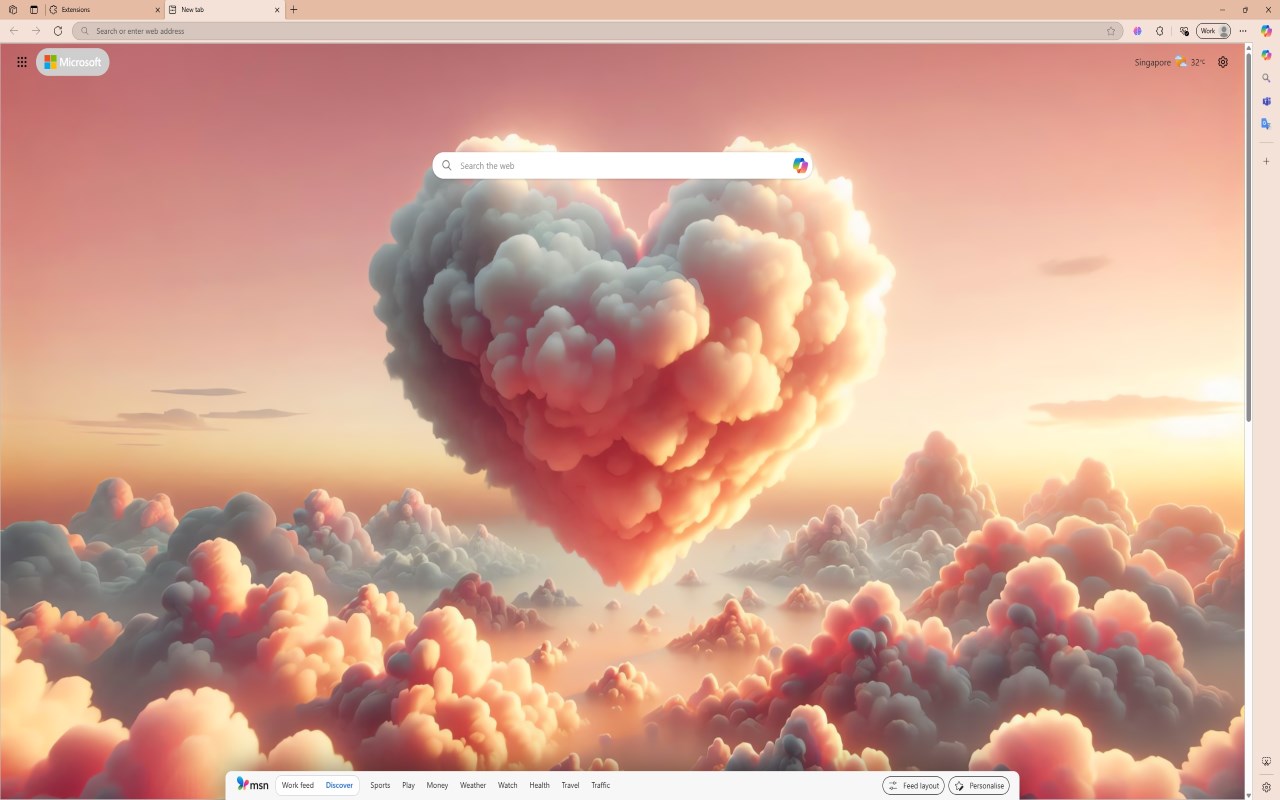Add page to favorites with star icon
The height and width of the screenshot is (800, 1280).
tap(1111, 31)
